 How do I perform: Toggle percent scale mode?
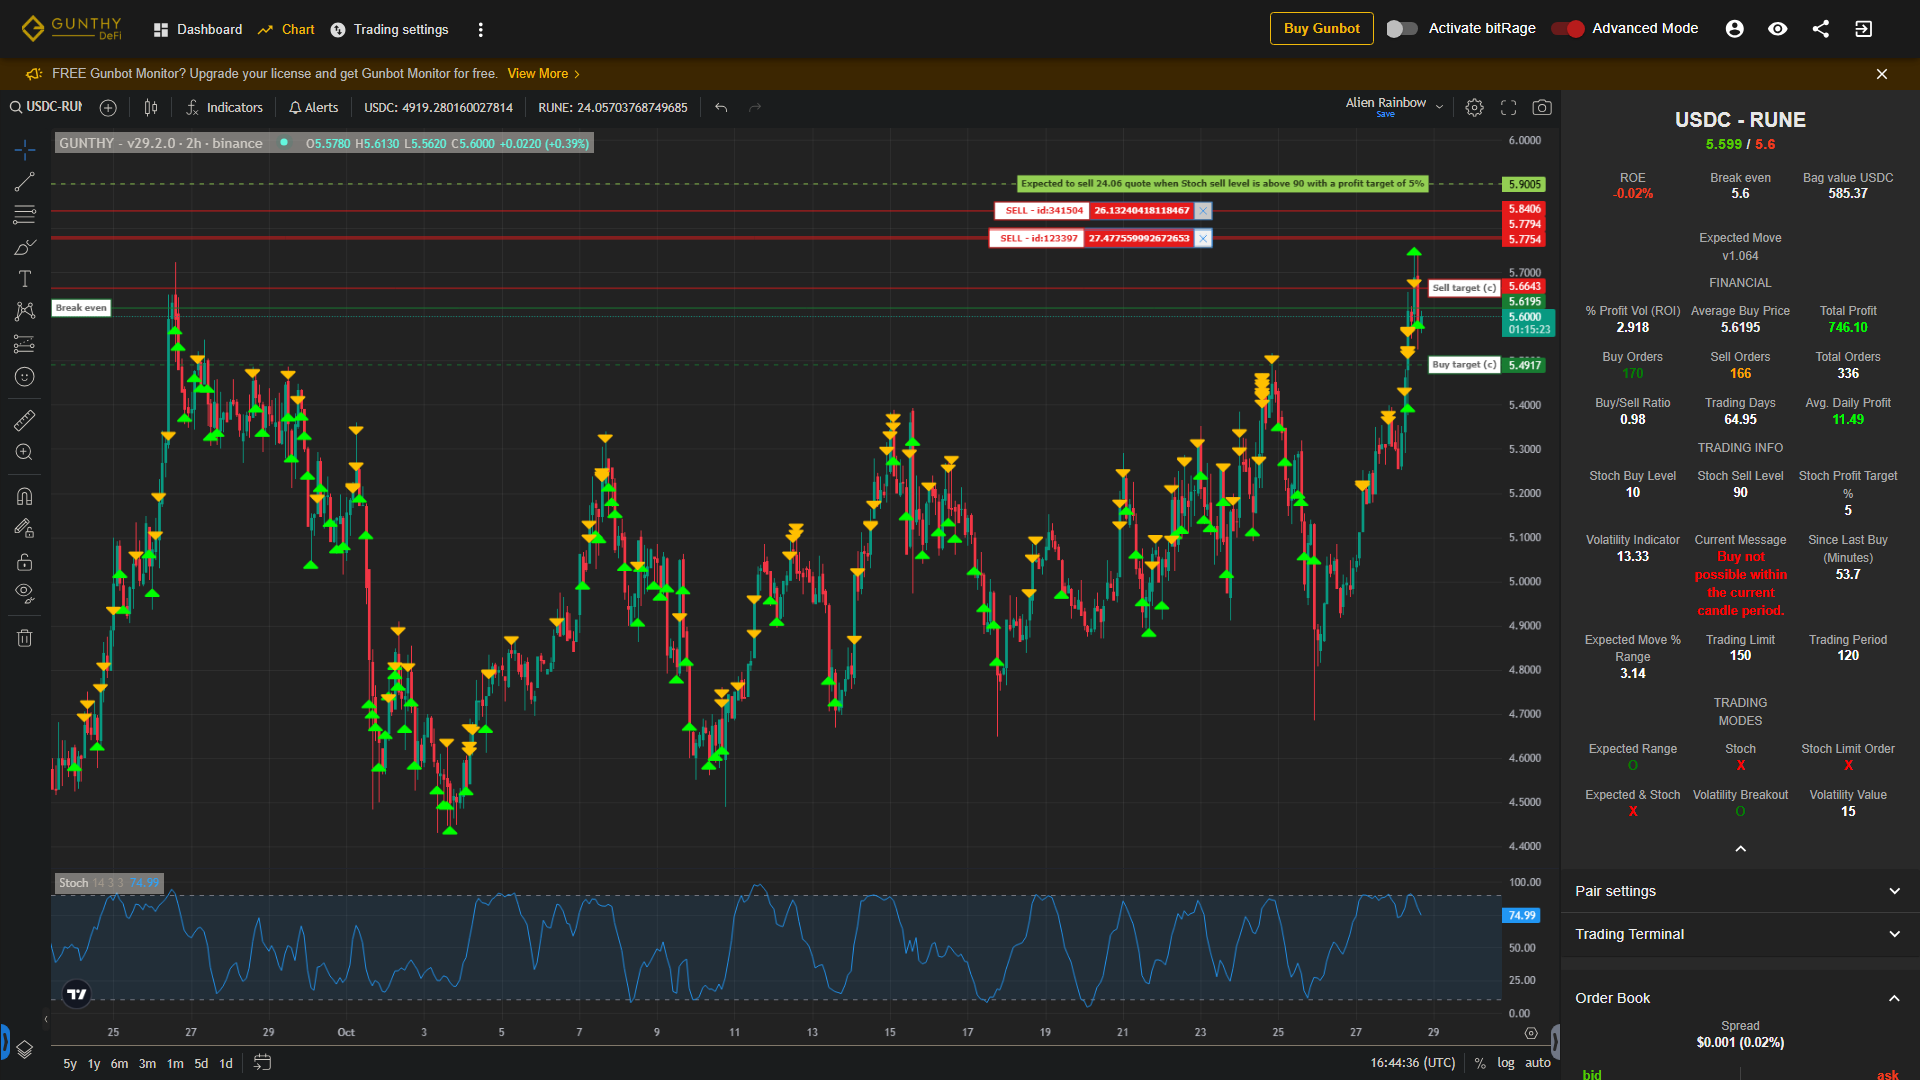point(1480,1063)
